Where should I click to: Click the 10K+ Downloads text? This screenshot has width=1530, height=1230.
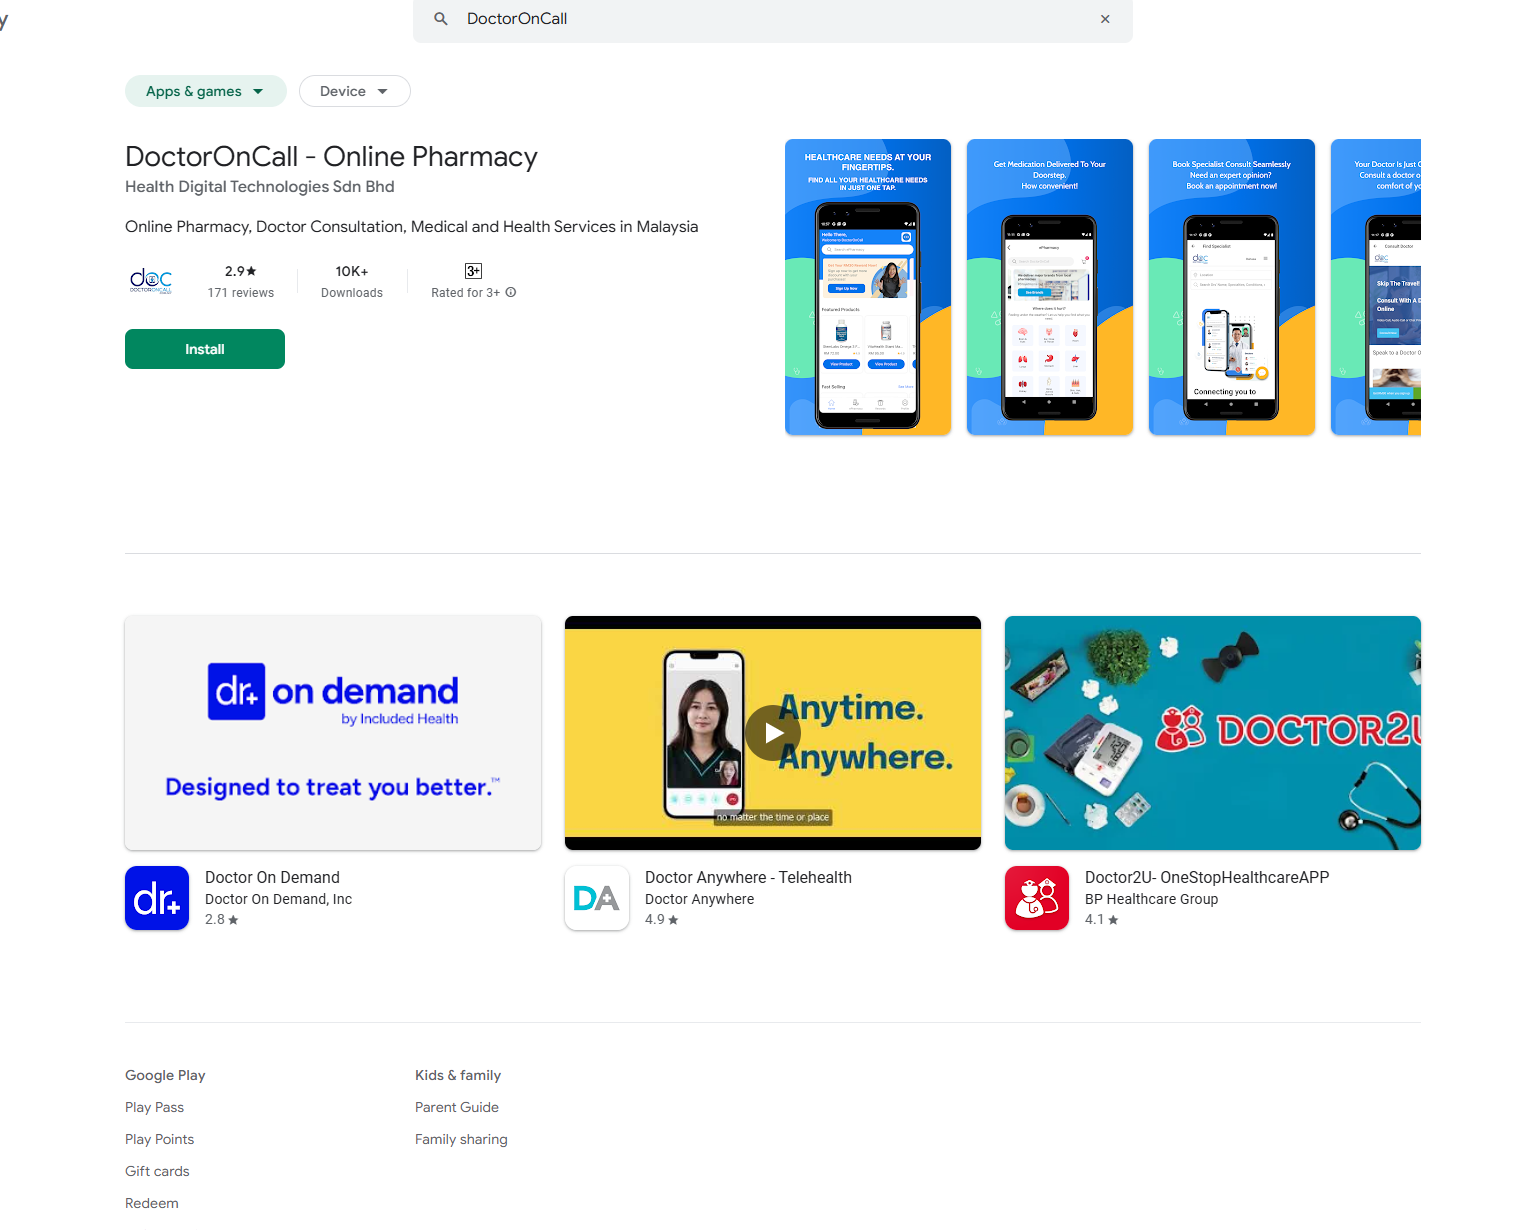click(352, 281)
